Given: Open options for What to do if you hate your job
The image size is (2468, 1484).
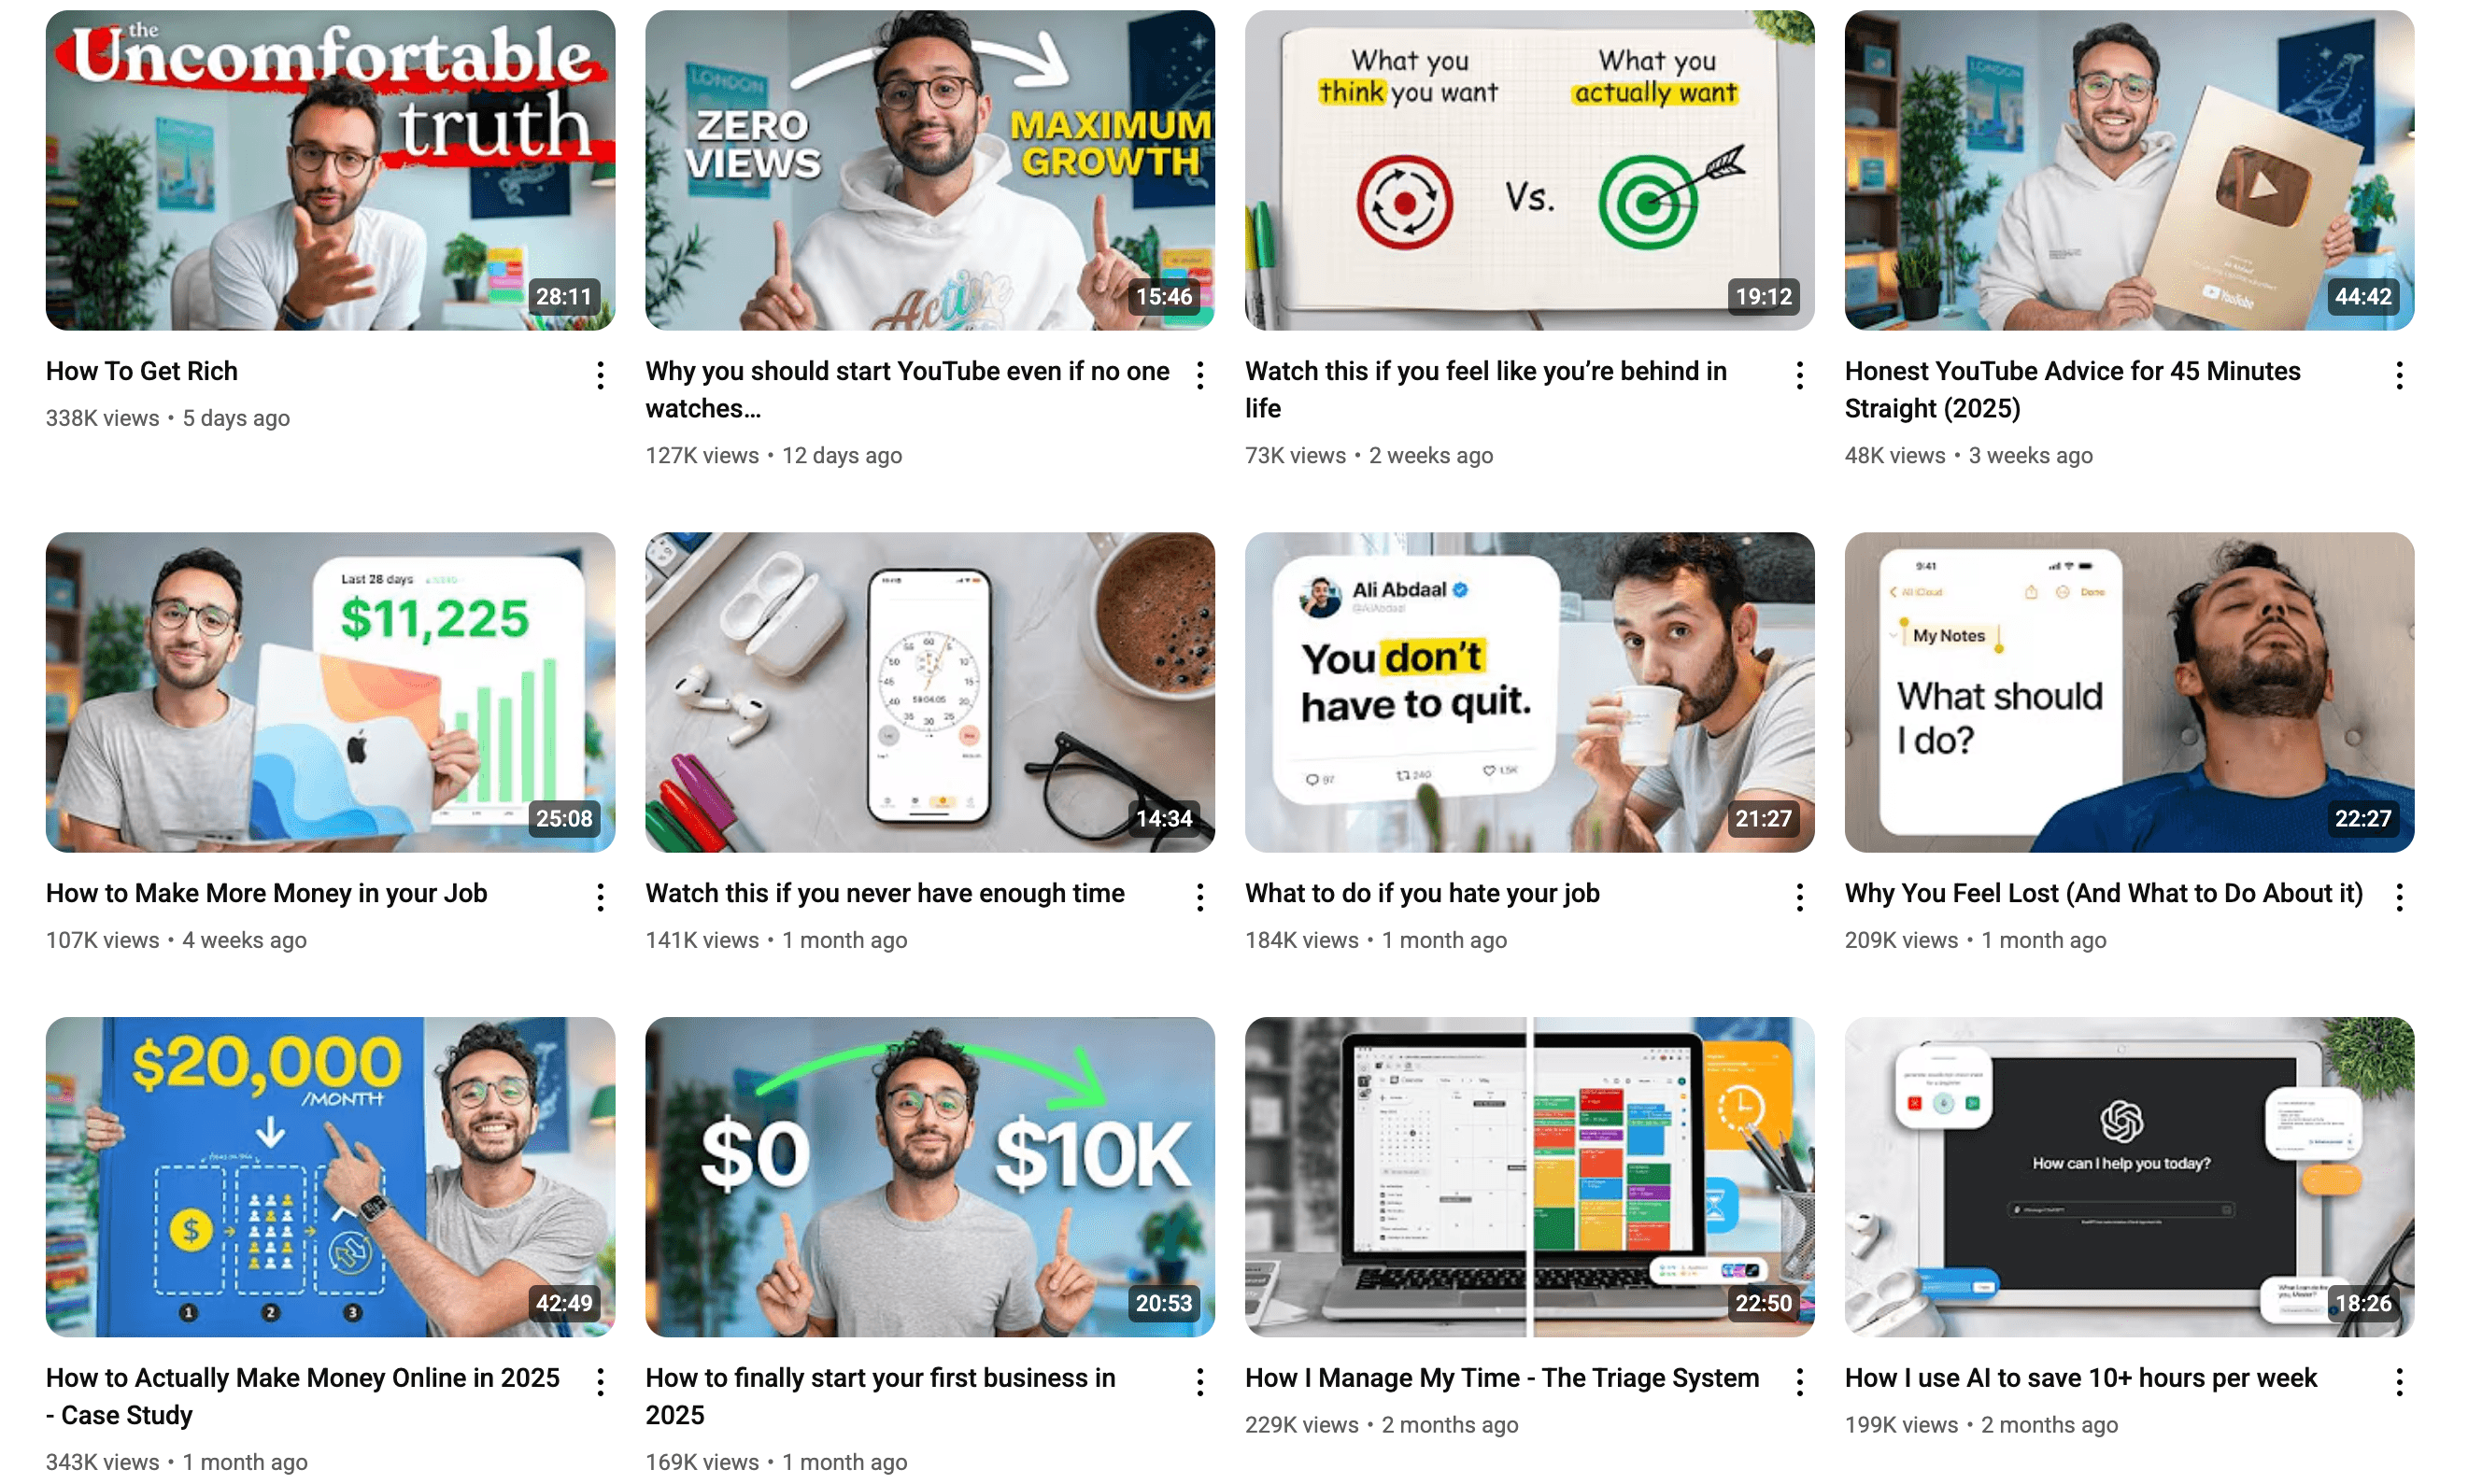Looking at the screenshot, I should (1799, 897).
